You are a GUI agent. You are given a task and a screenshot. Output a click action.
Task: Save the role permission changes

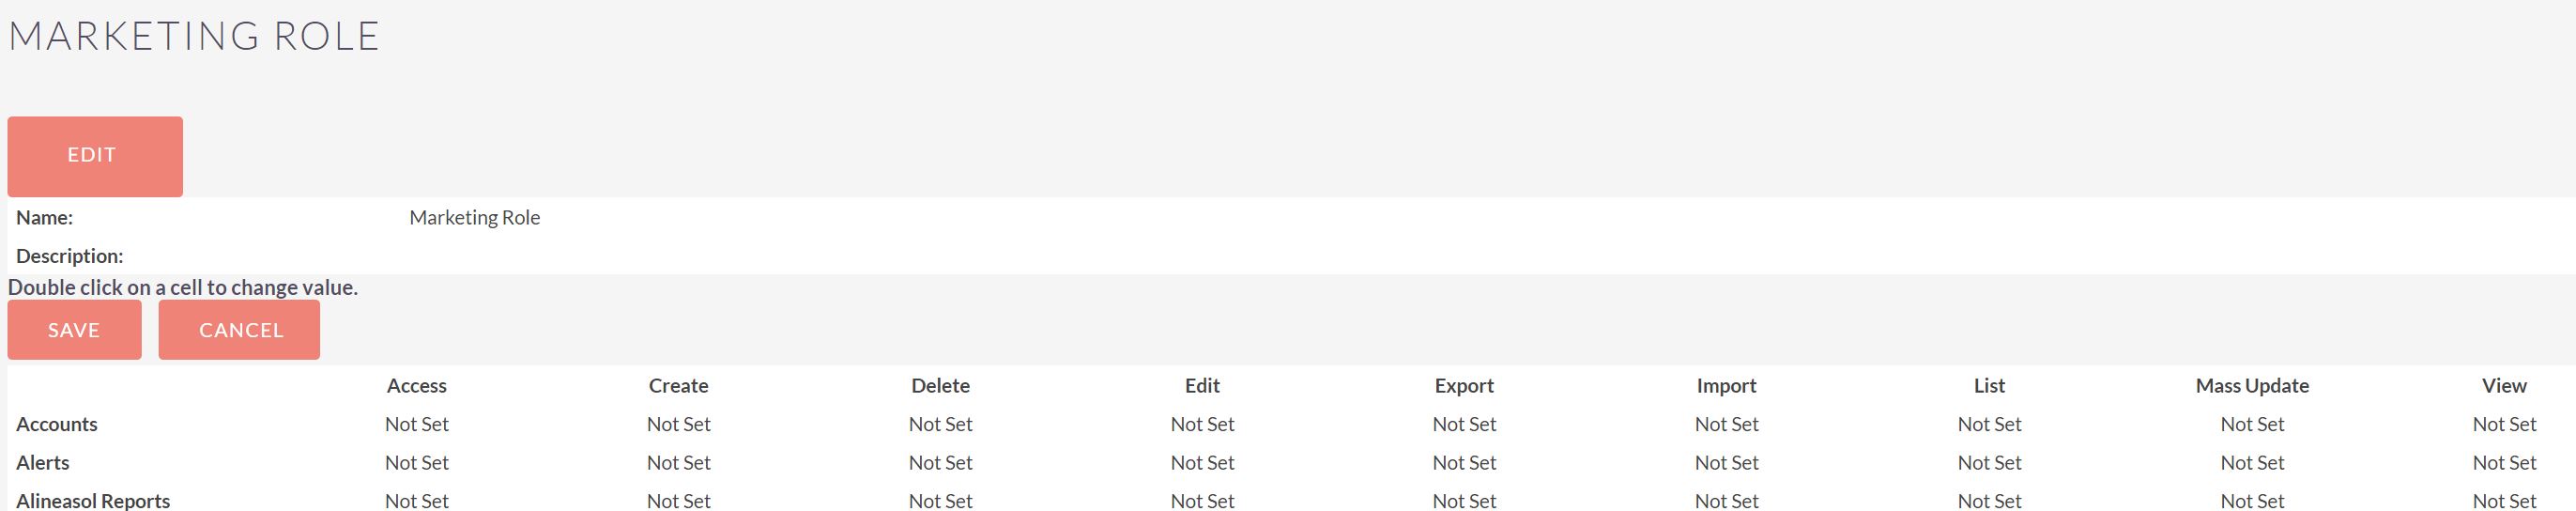(74, 330)
